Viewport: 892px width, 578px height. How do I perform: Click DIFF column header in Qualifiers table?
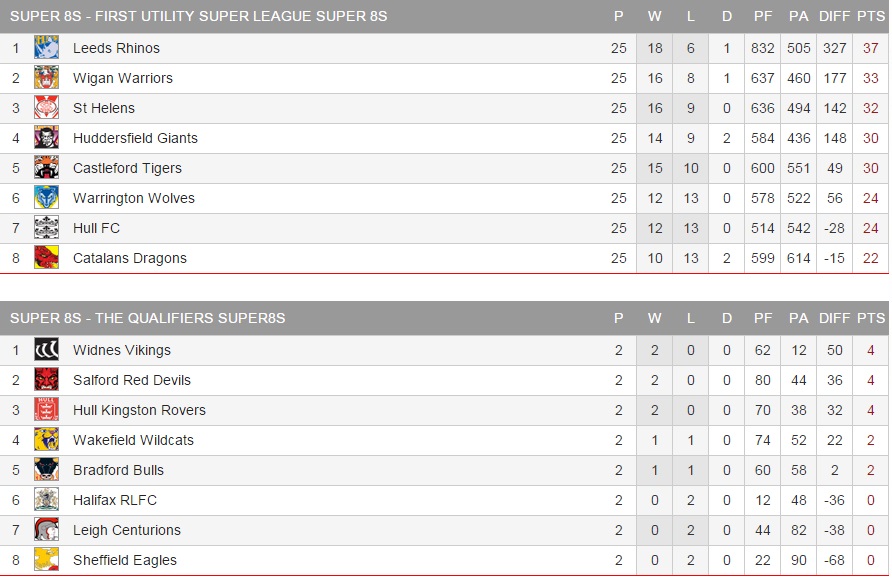tap(834, 318)
